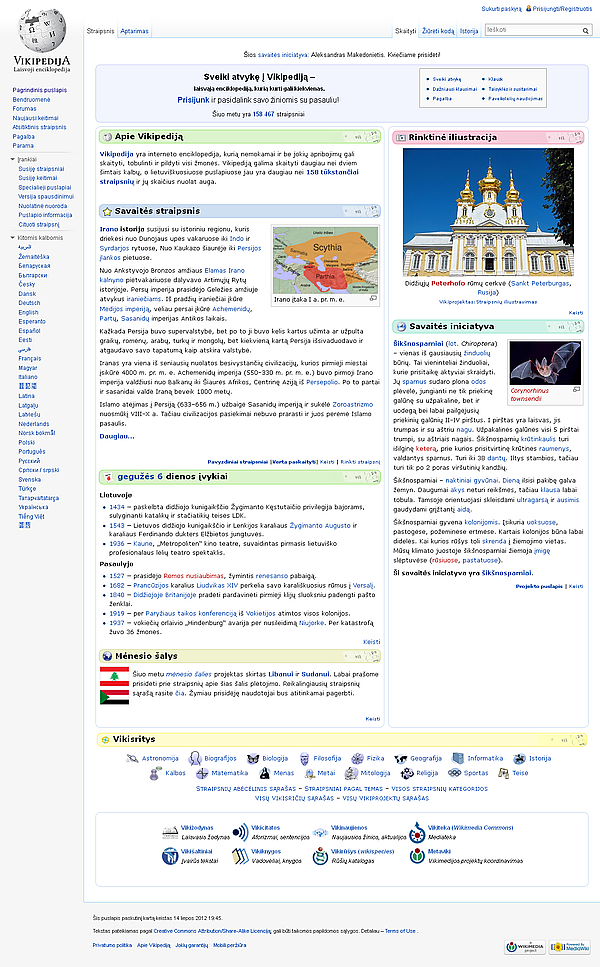Switch to the Aptarimas tab
Viewport: 600px width, 967px height.
[x=134, y=31]
